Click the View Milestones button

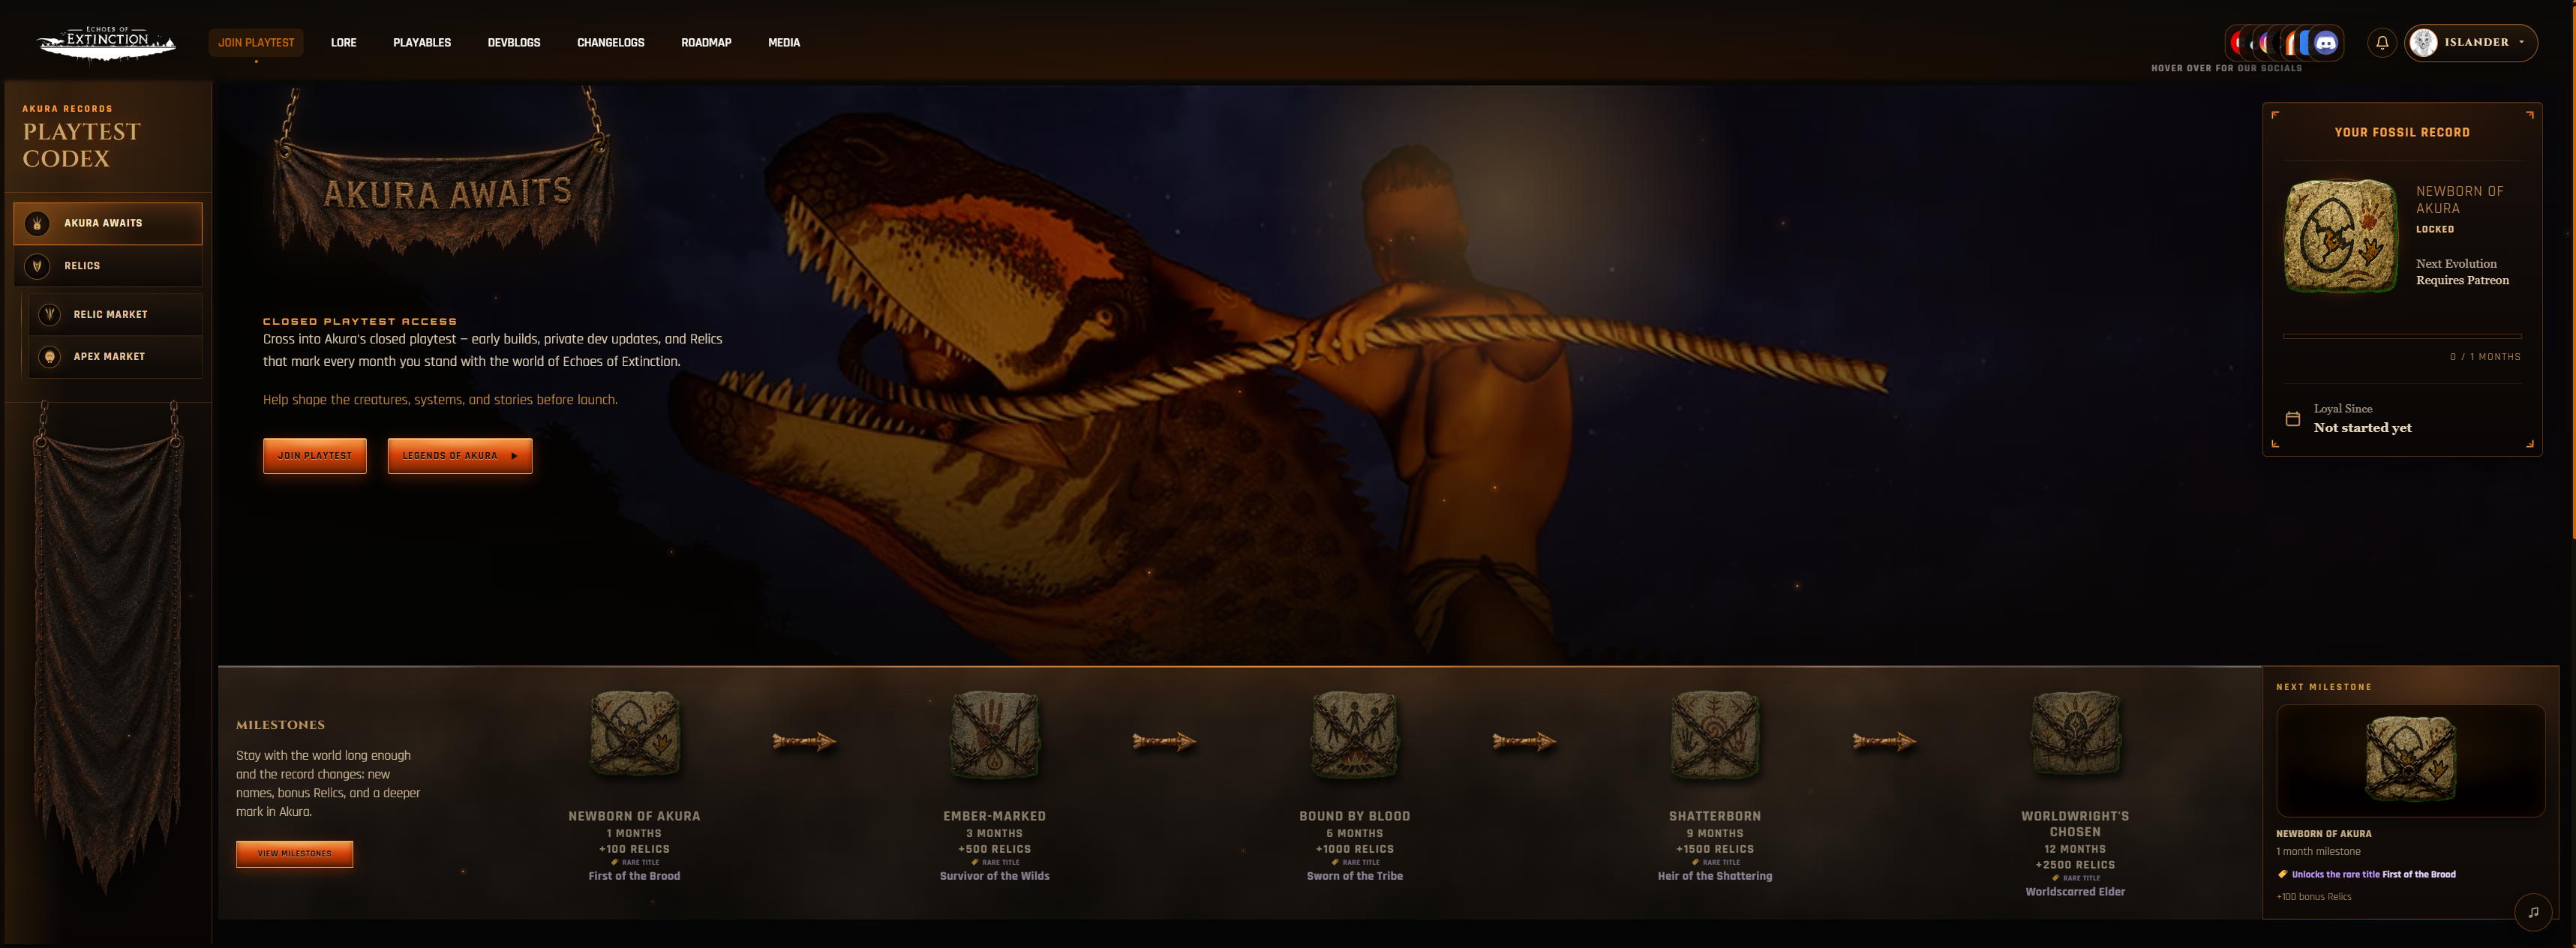click(294, 854)
